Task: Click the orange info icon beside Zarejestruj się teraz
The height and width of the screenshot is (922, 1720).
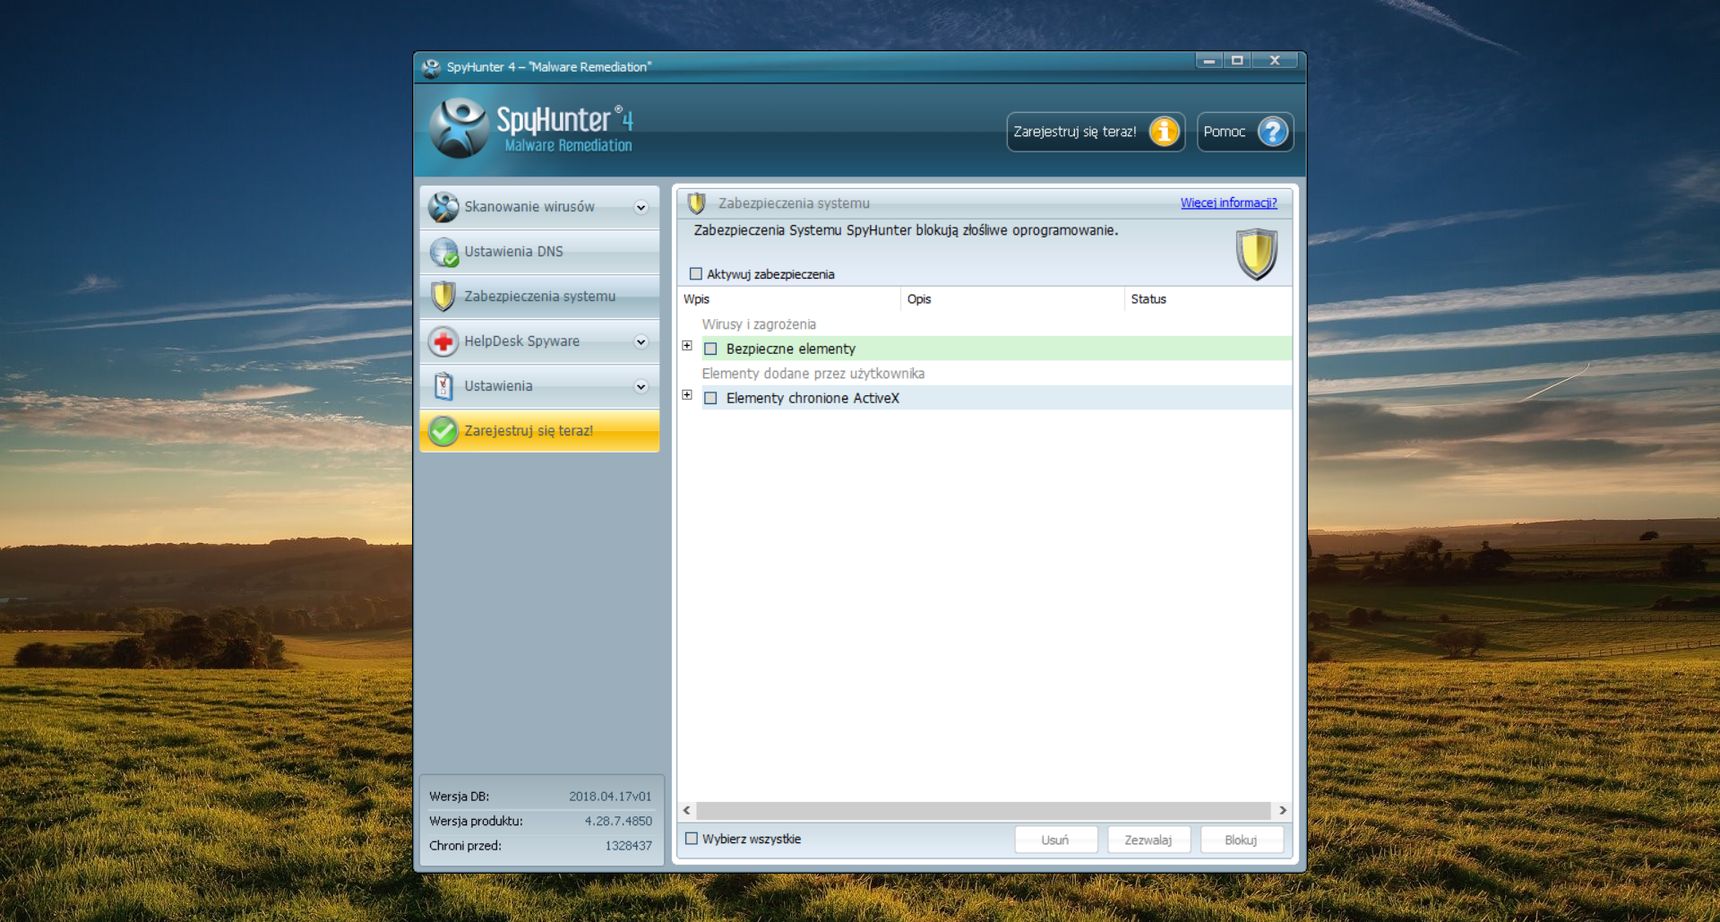Action: [1164, 132]
